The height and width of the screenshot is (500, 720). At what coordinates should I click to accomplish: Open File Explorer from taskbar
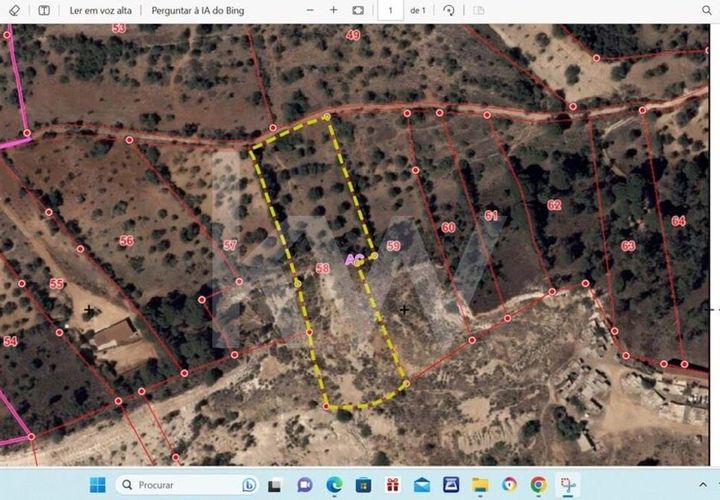click(x=480, y=485)
